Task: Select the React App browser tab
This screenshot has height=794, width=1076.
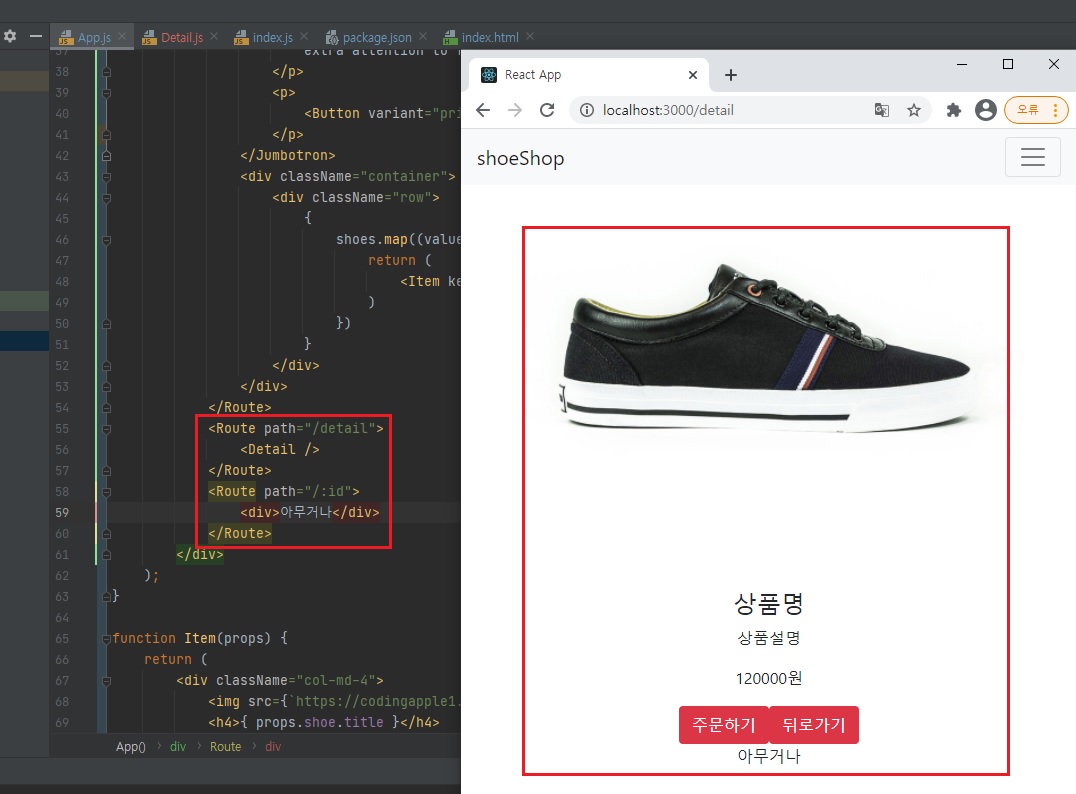Action: coord(590,75)
